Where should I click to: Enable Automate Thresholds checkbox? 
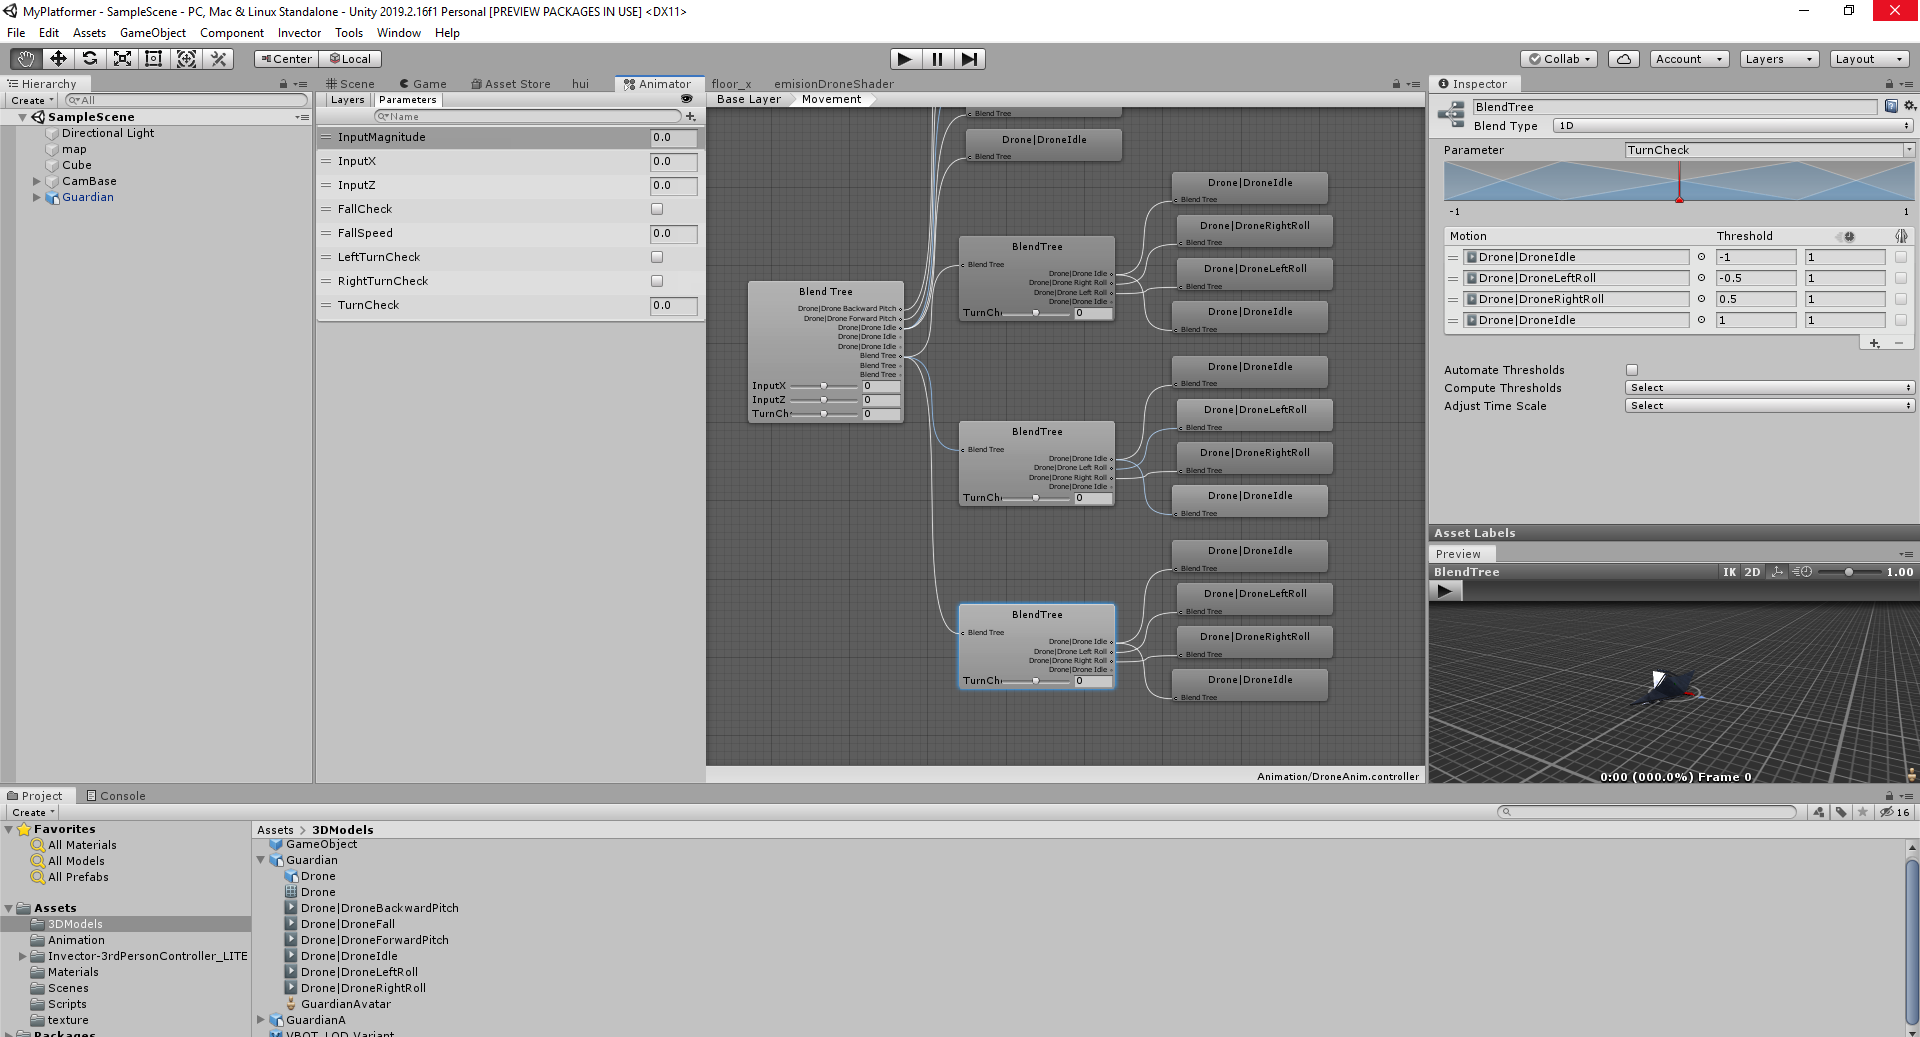click(x=1632, y=370)
